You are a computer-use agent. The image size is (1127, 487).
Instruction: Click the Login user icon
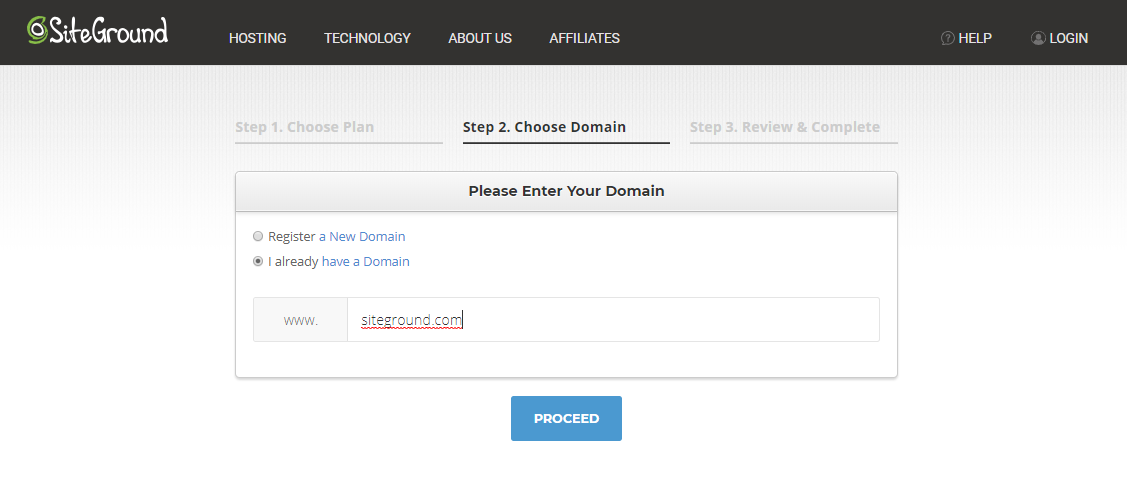click(1038, 38)
